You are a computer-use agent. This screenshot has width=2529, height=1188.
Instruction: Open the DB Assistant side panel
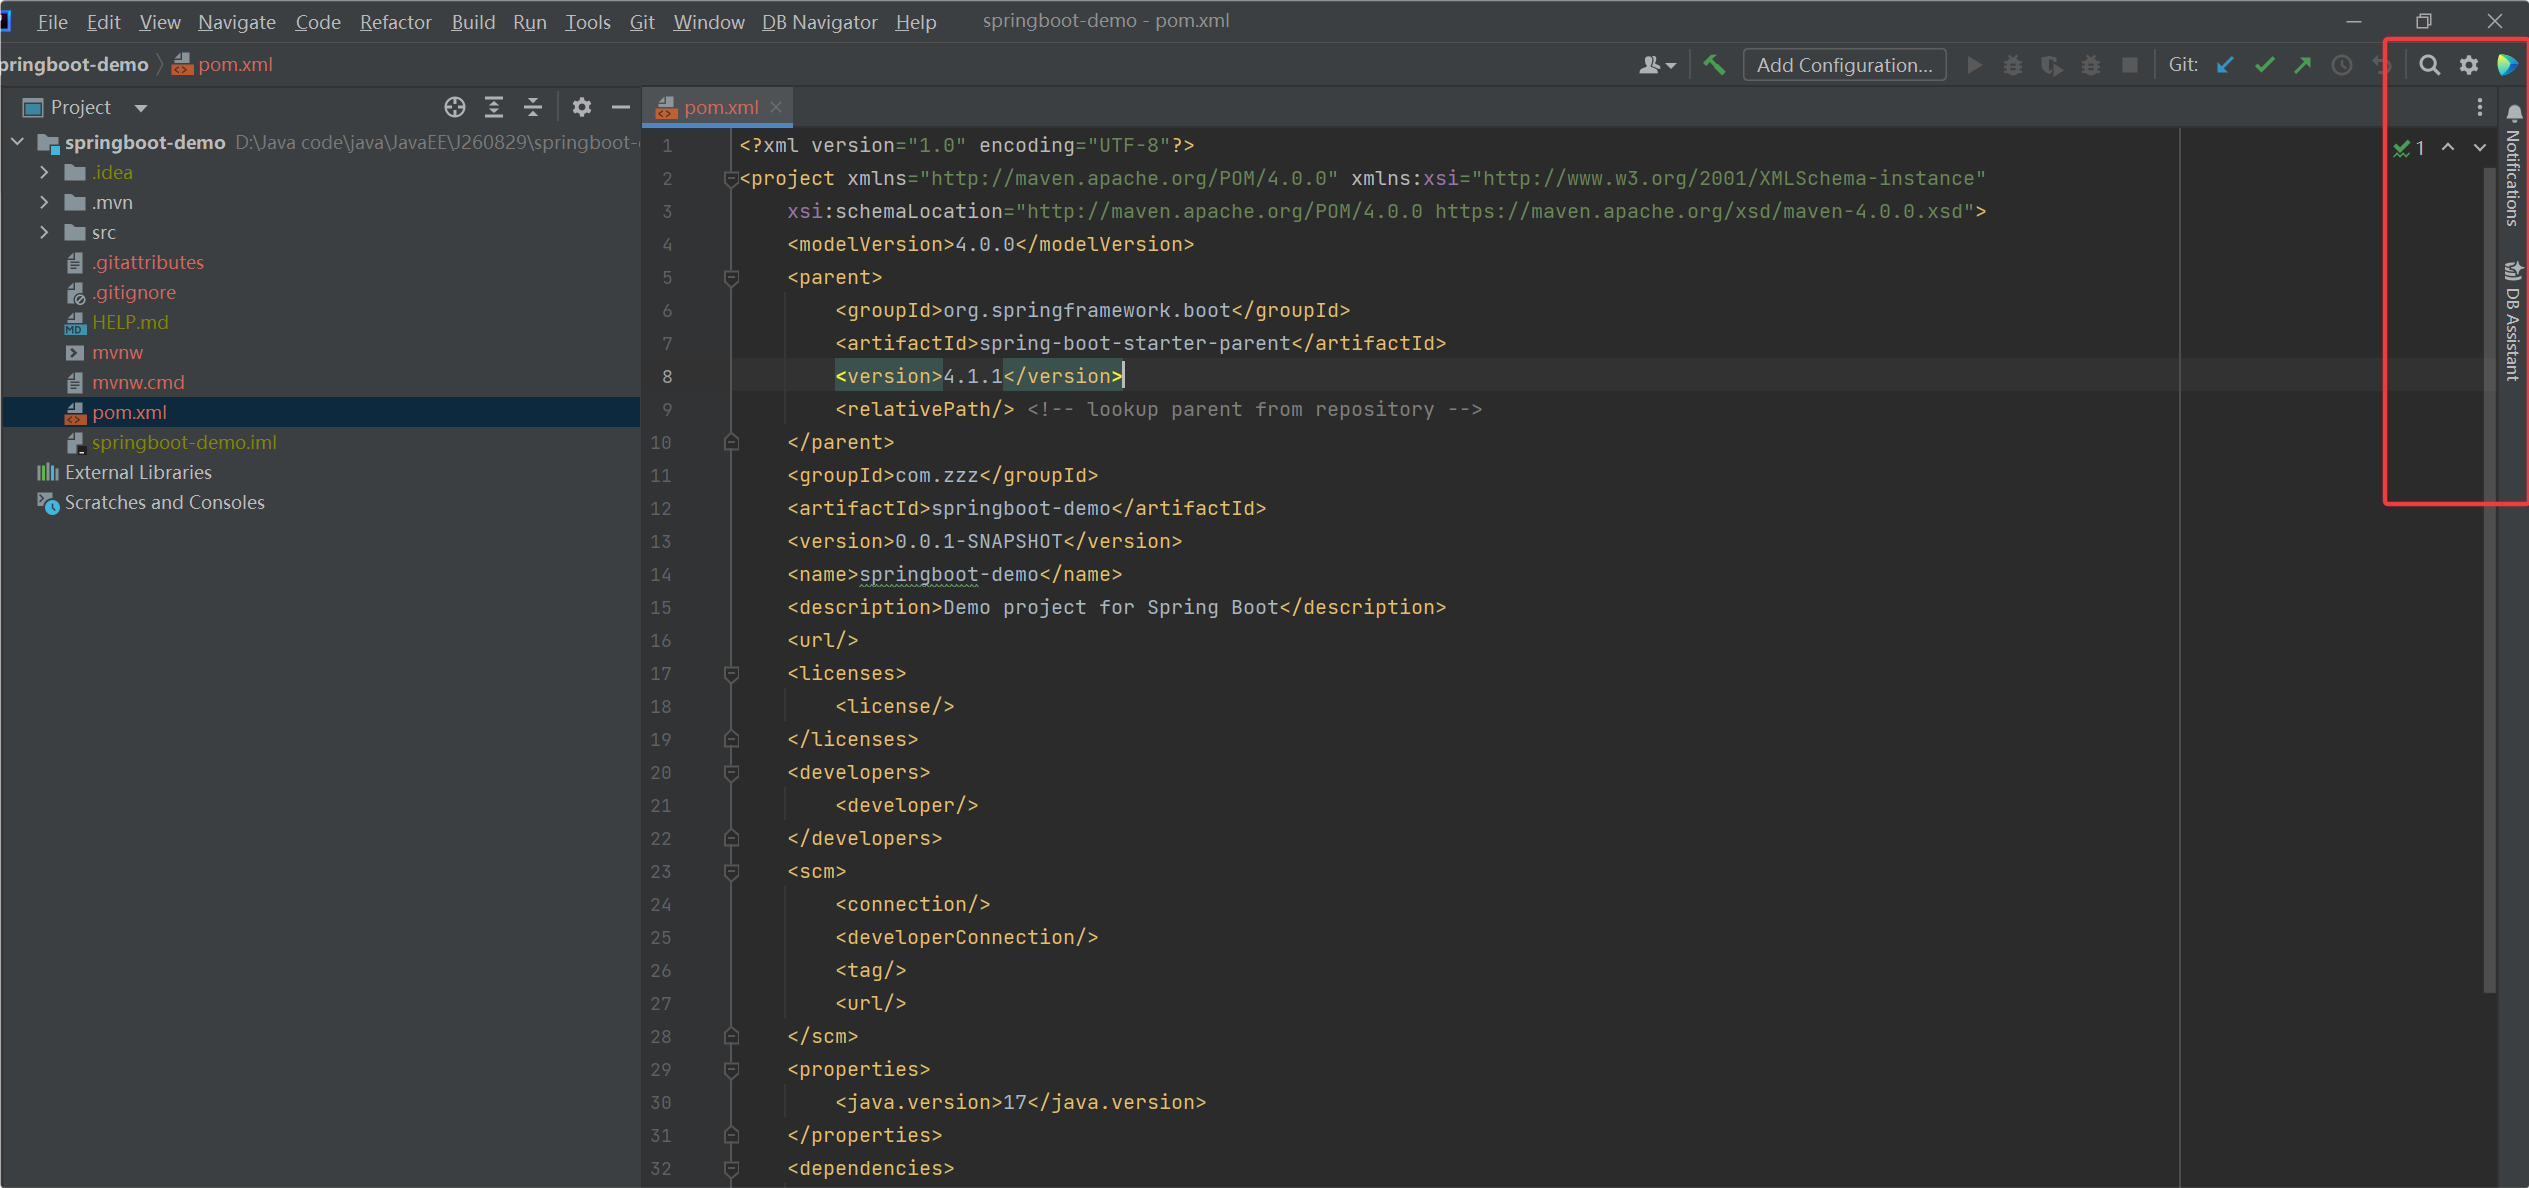point(2513,321)
